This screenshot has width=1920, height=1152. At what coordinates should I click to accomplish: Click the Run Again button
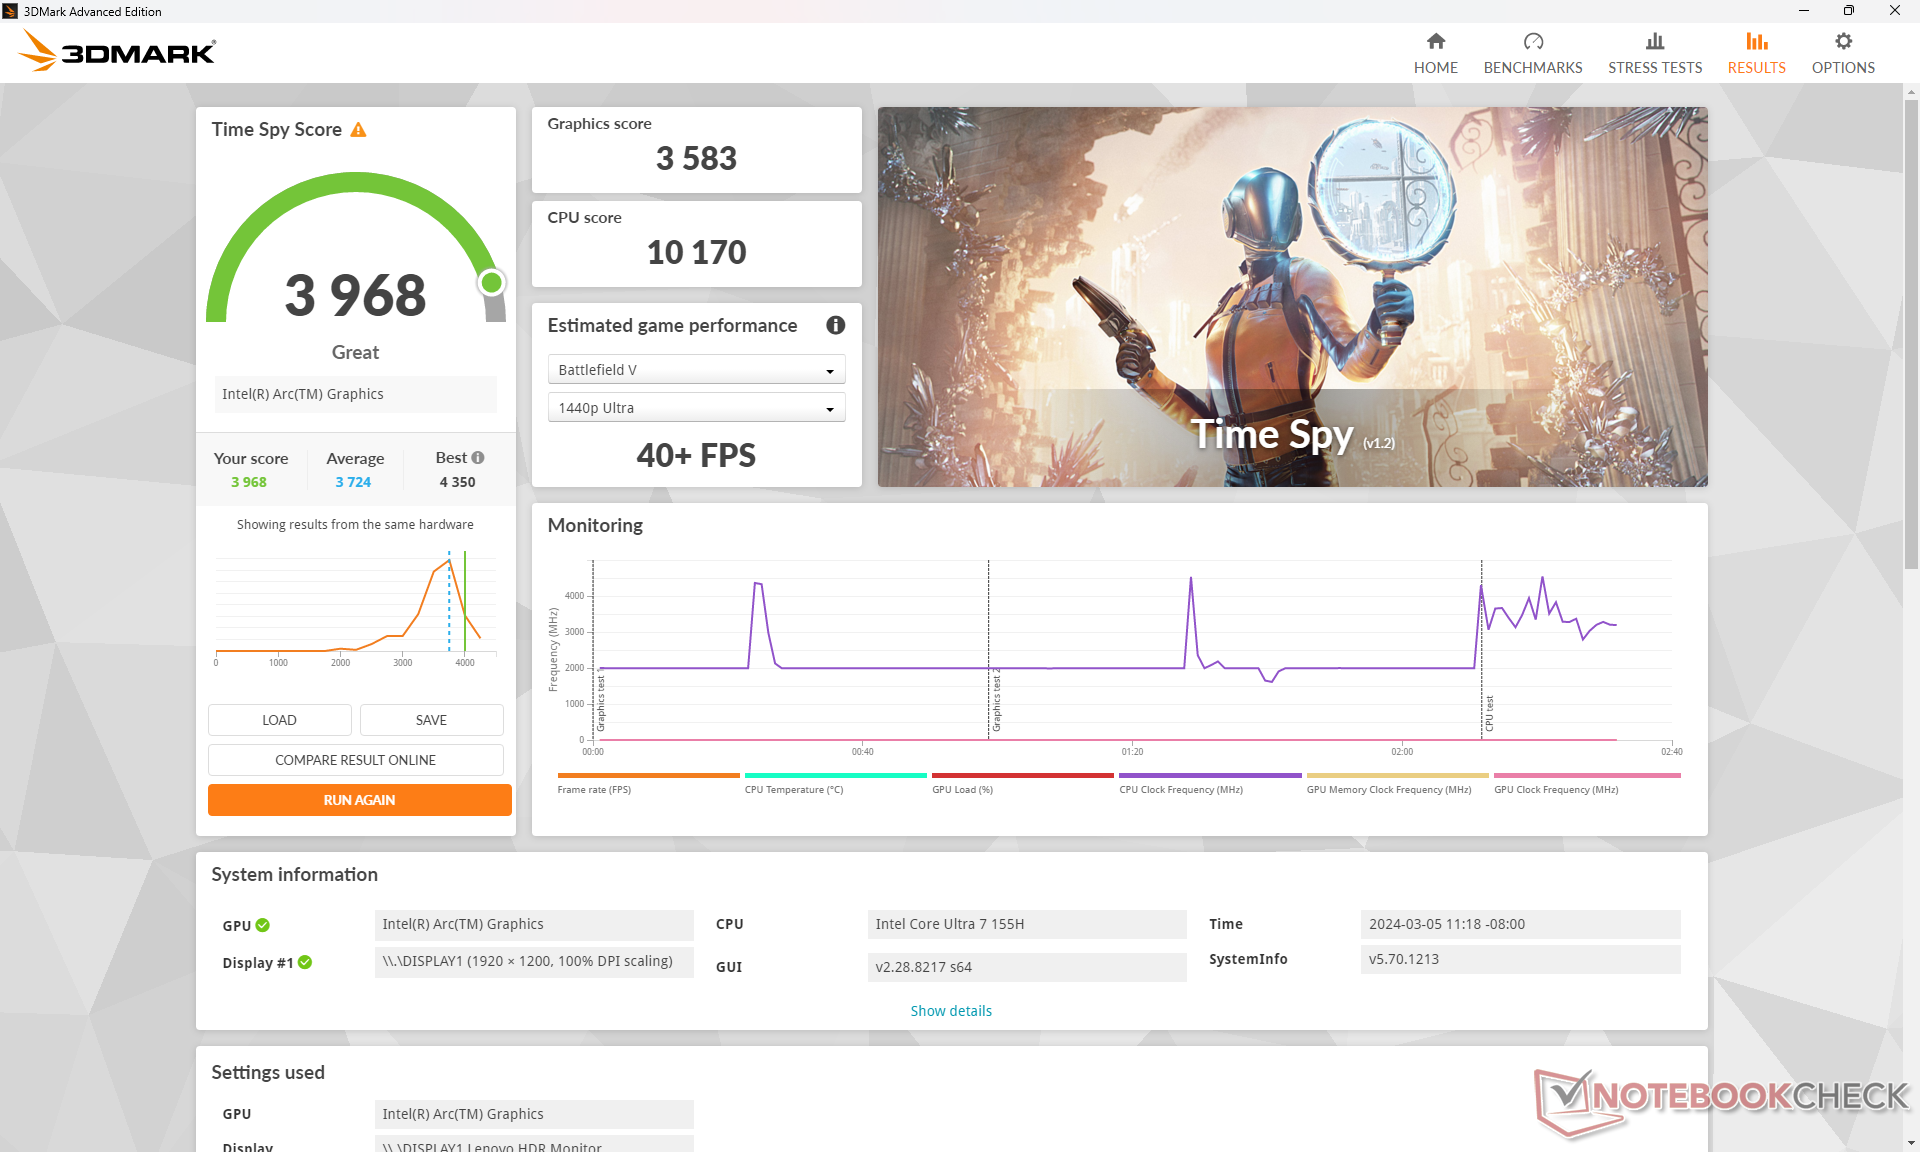[359, 800]
